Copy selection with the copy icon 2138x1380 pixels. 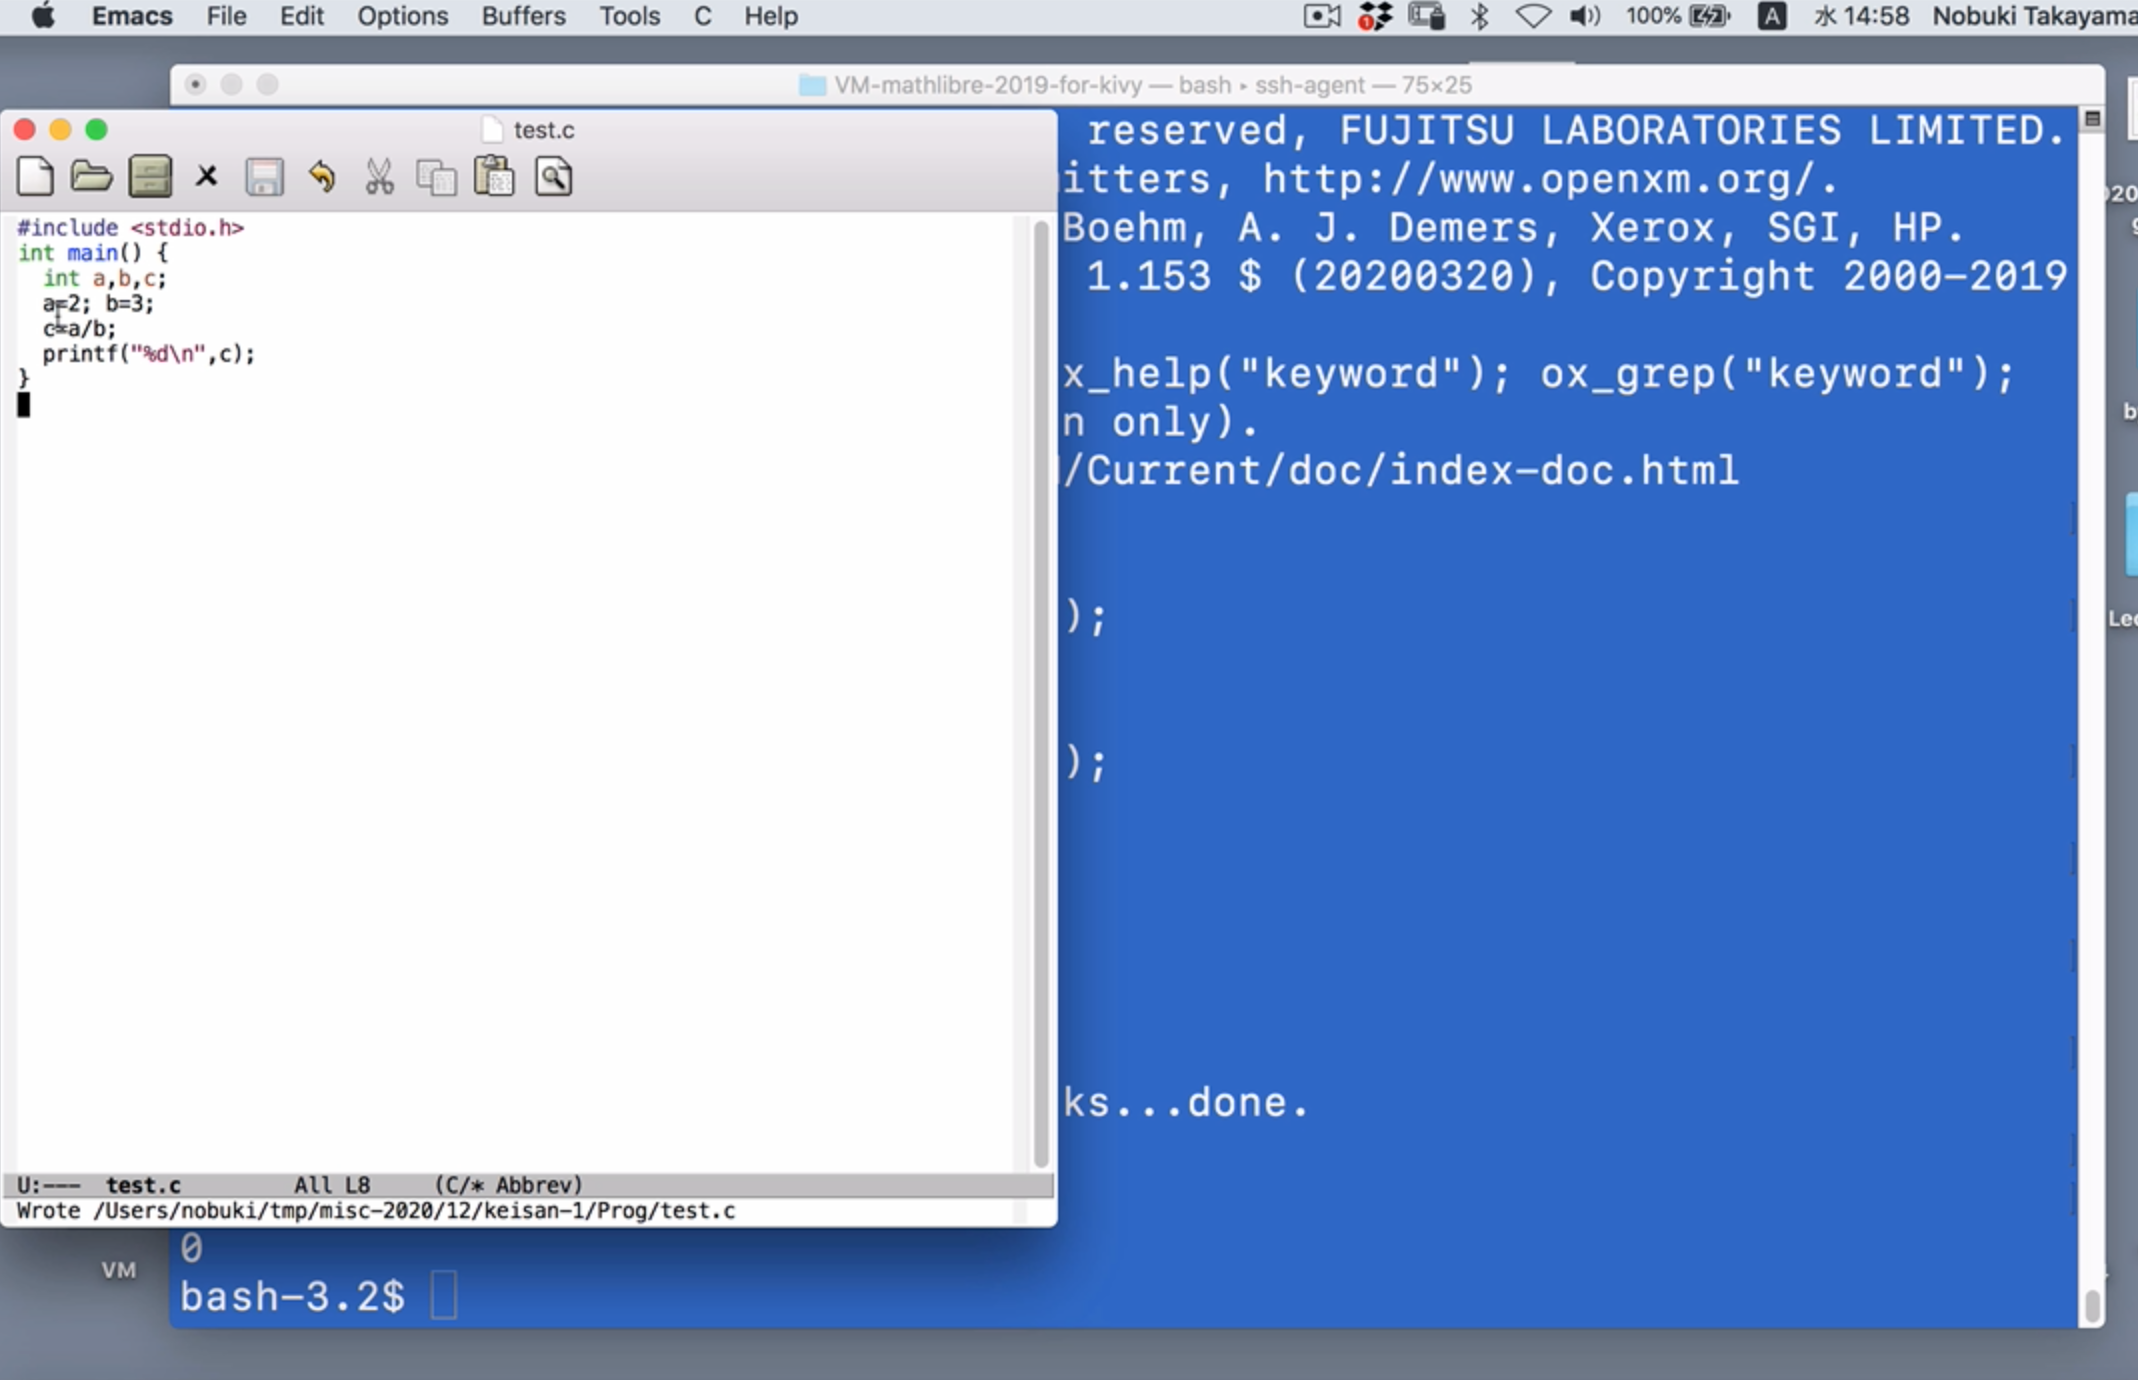tap(436, 178)
